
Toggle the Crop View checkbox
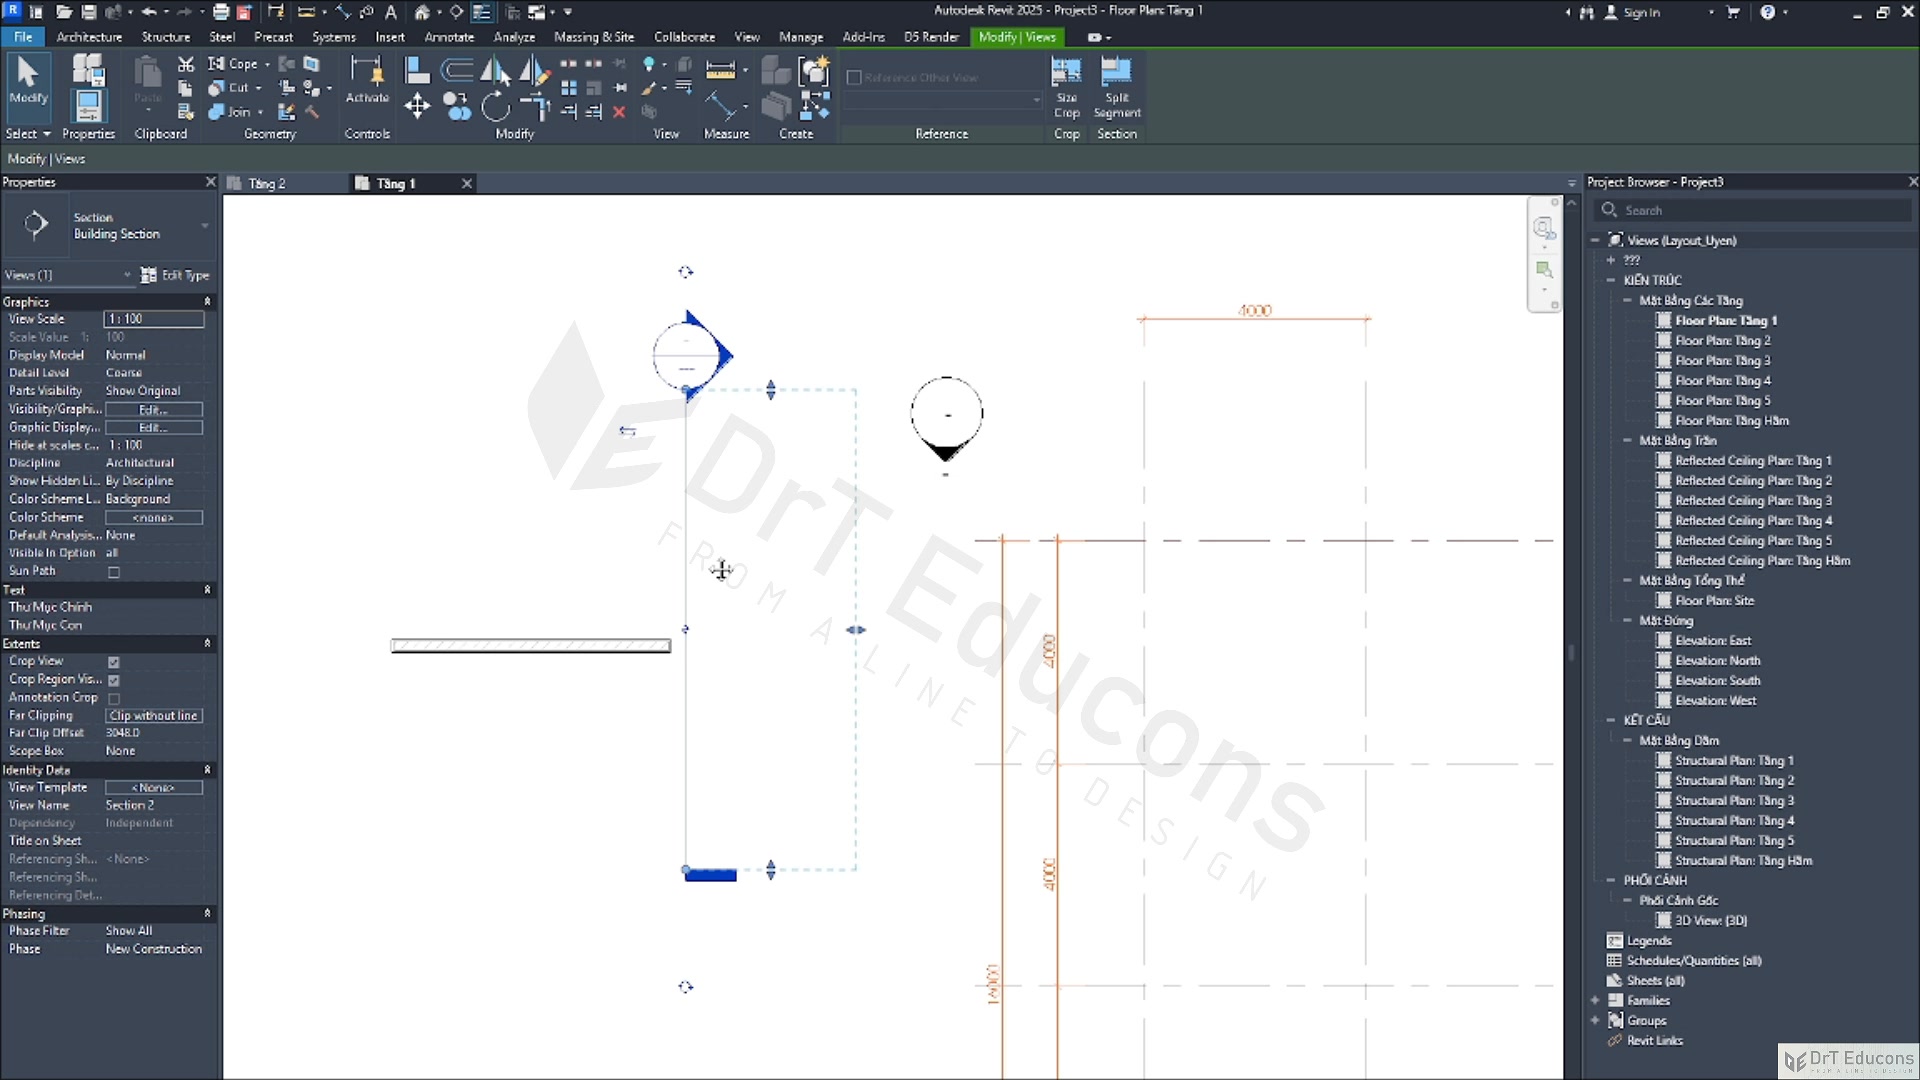pos(114,662)
